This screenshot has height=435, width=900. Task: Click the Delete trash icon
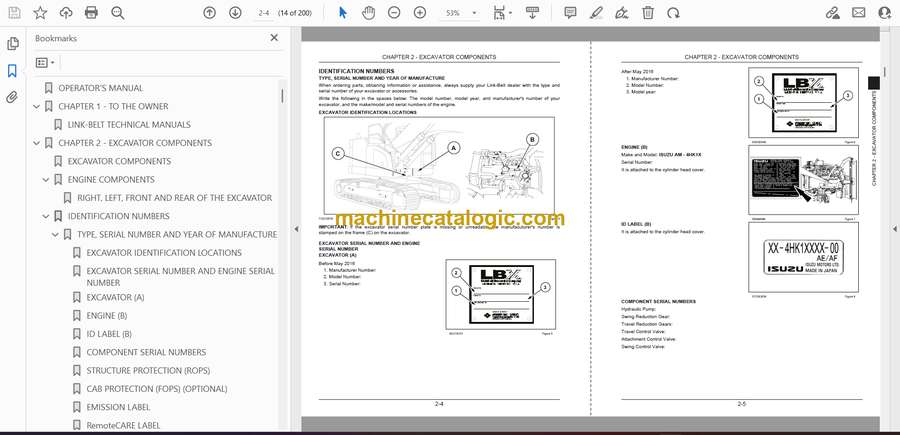(x=648, y=13)
